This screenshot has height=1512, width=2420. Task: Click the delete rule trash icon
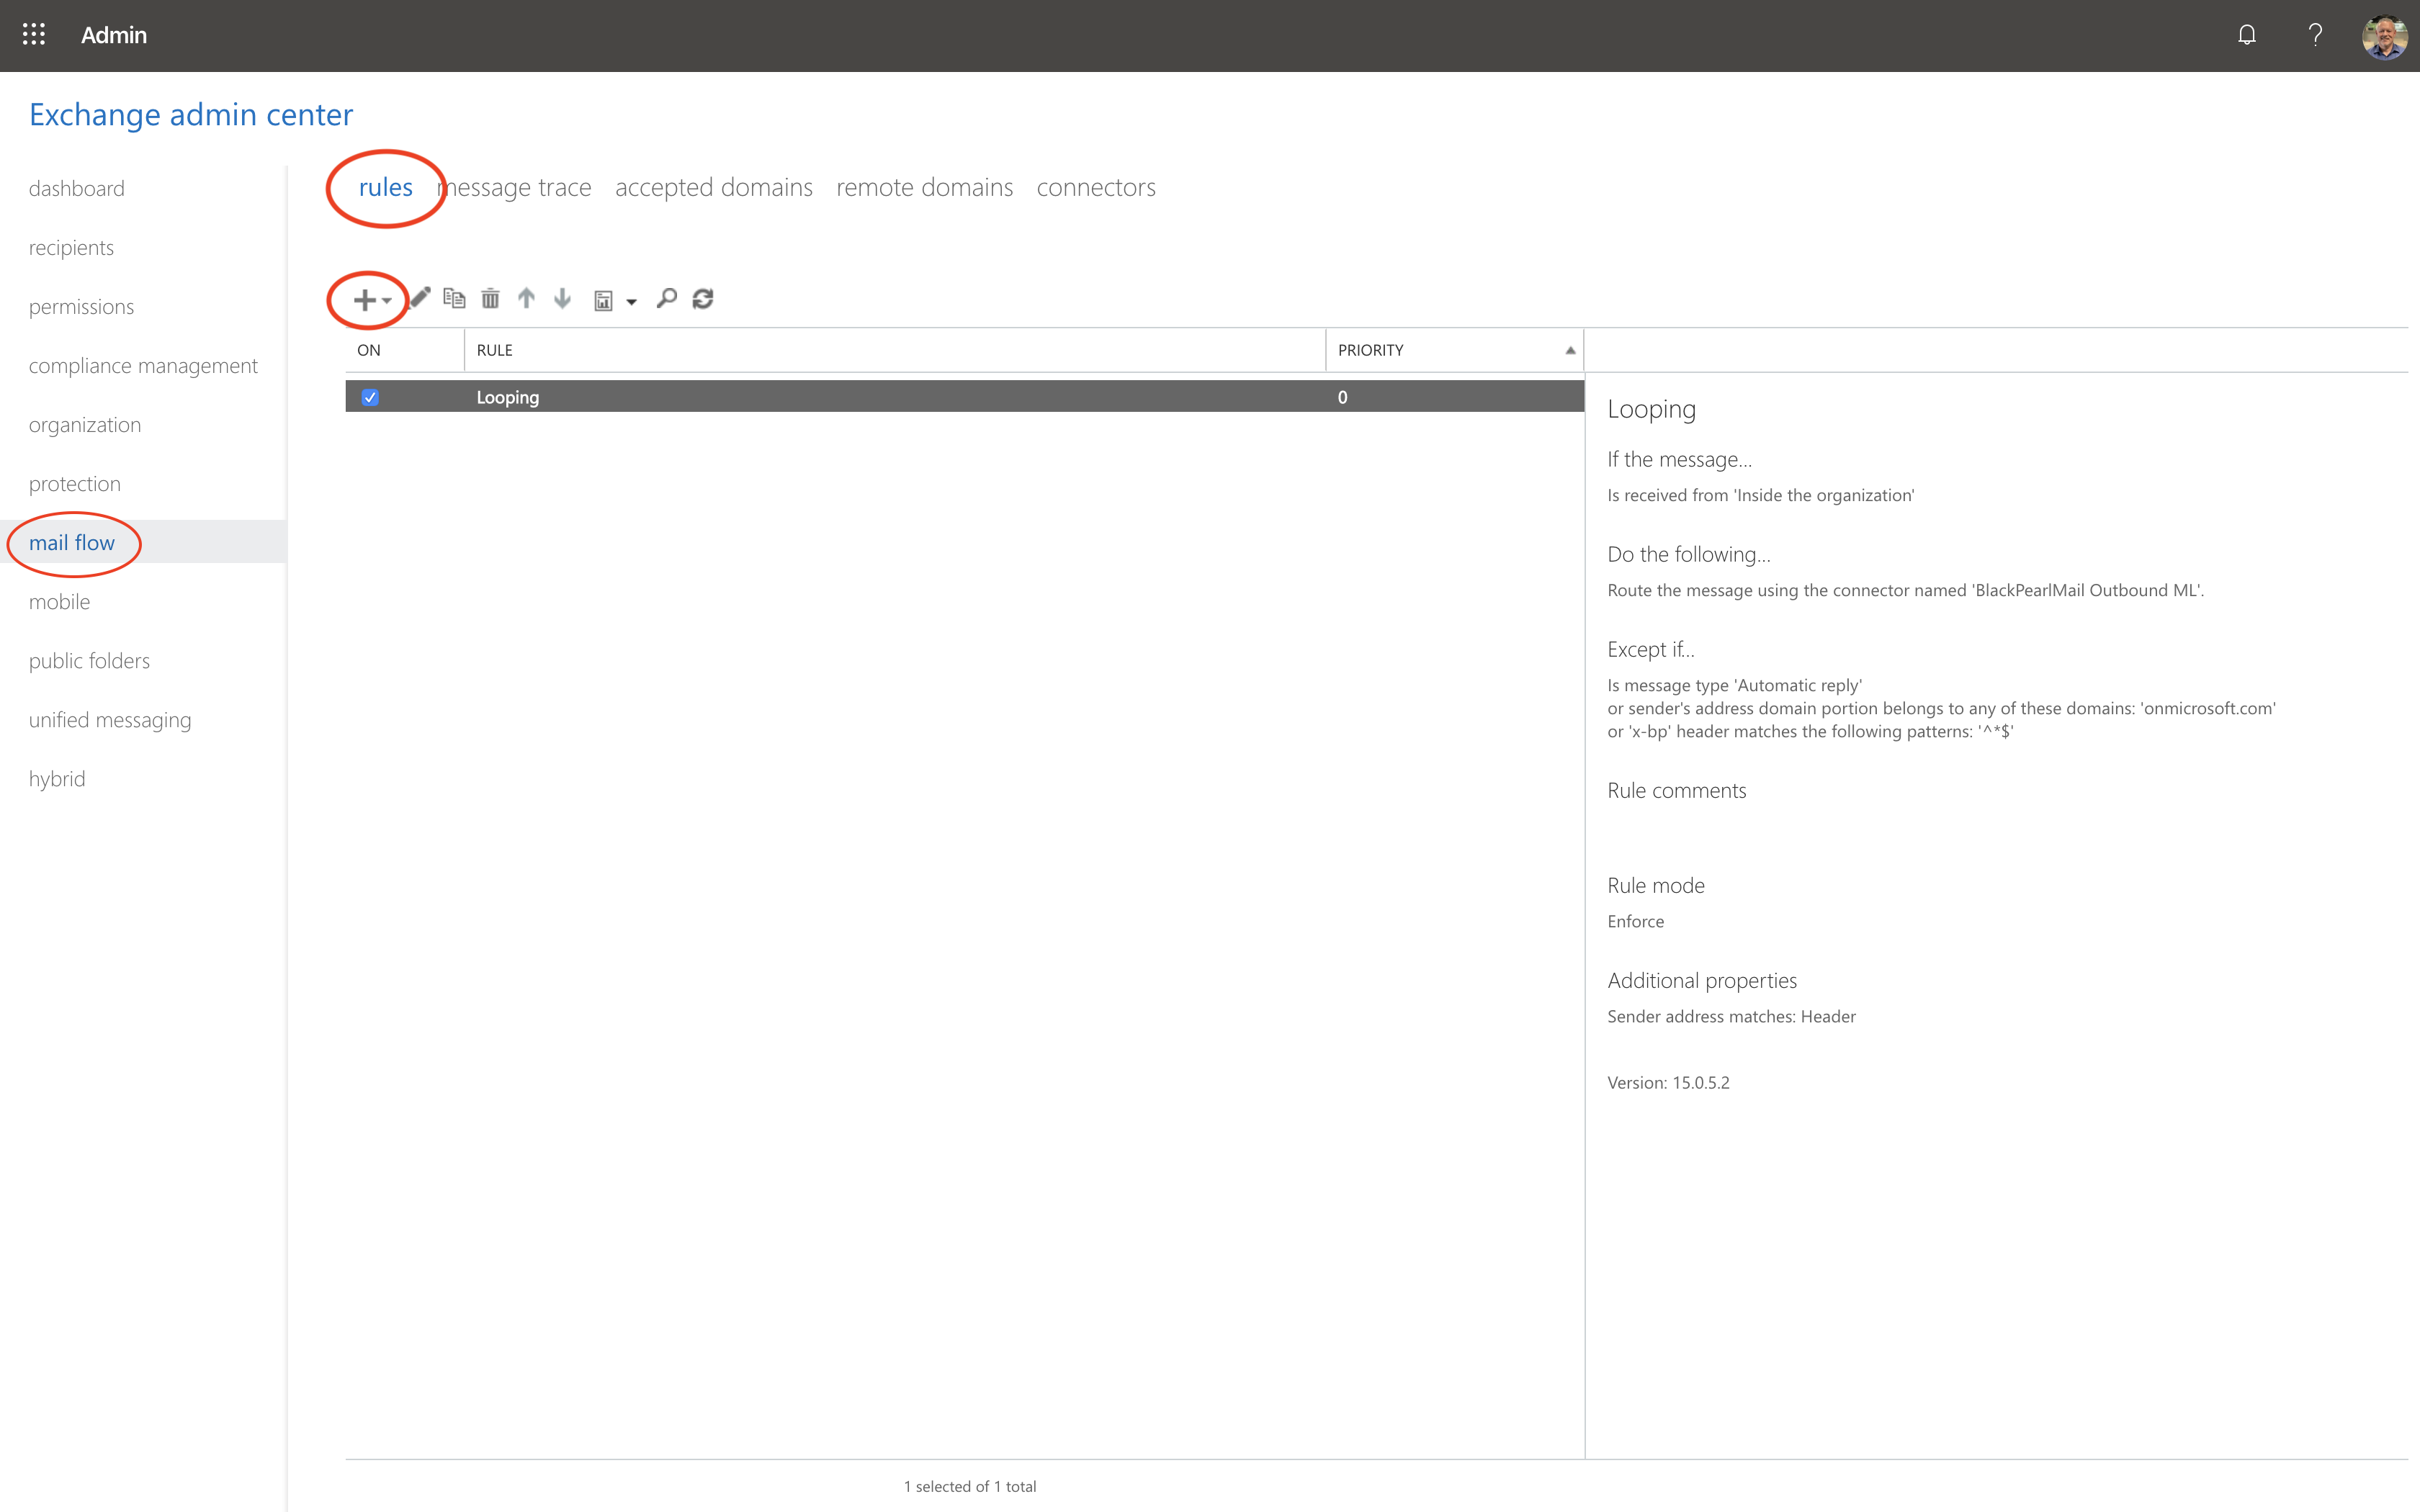point(490,298)
